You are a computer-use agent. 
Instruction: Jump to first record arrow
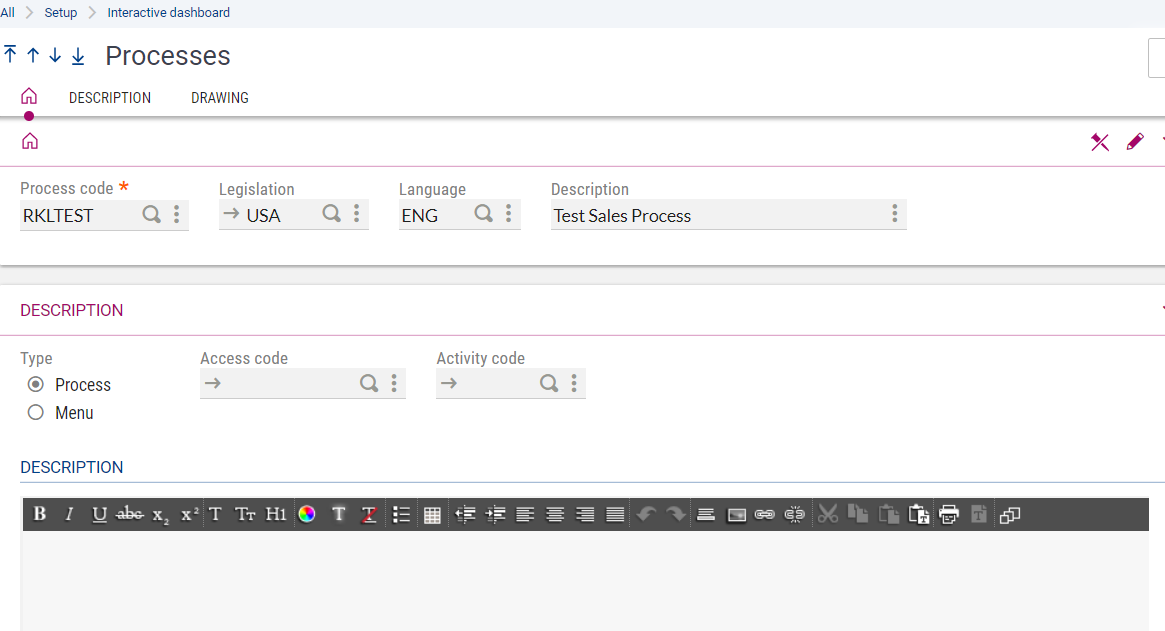[10, 55]
